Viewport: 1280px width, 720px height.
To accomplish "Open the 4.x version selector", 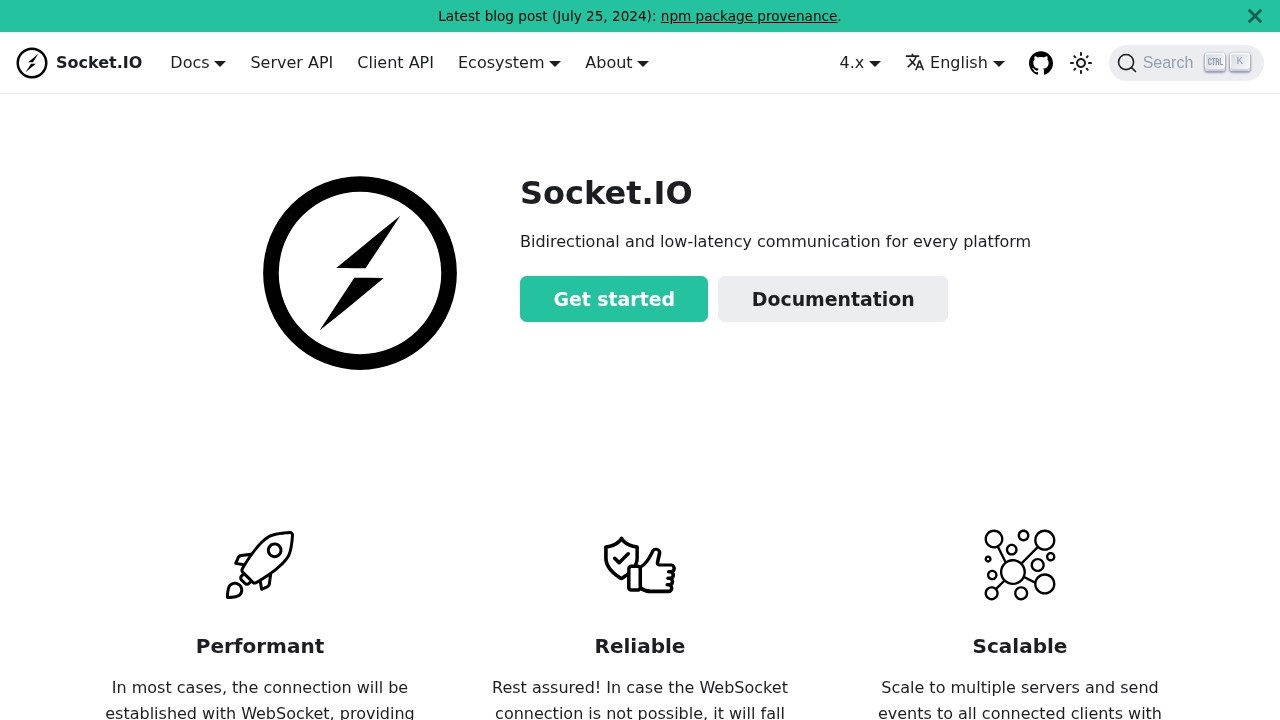I will (858, 62).
